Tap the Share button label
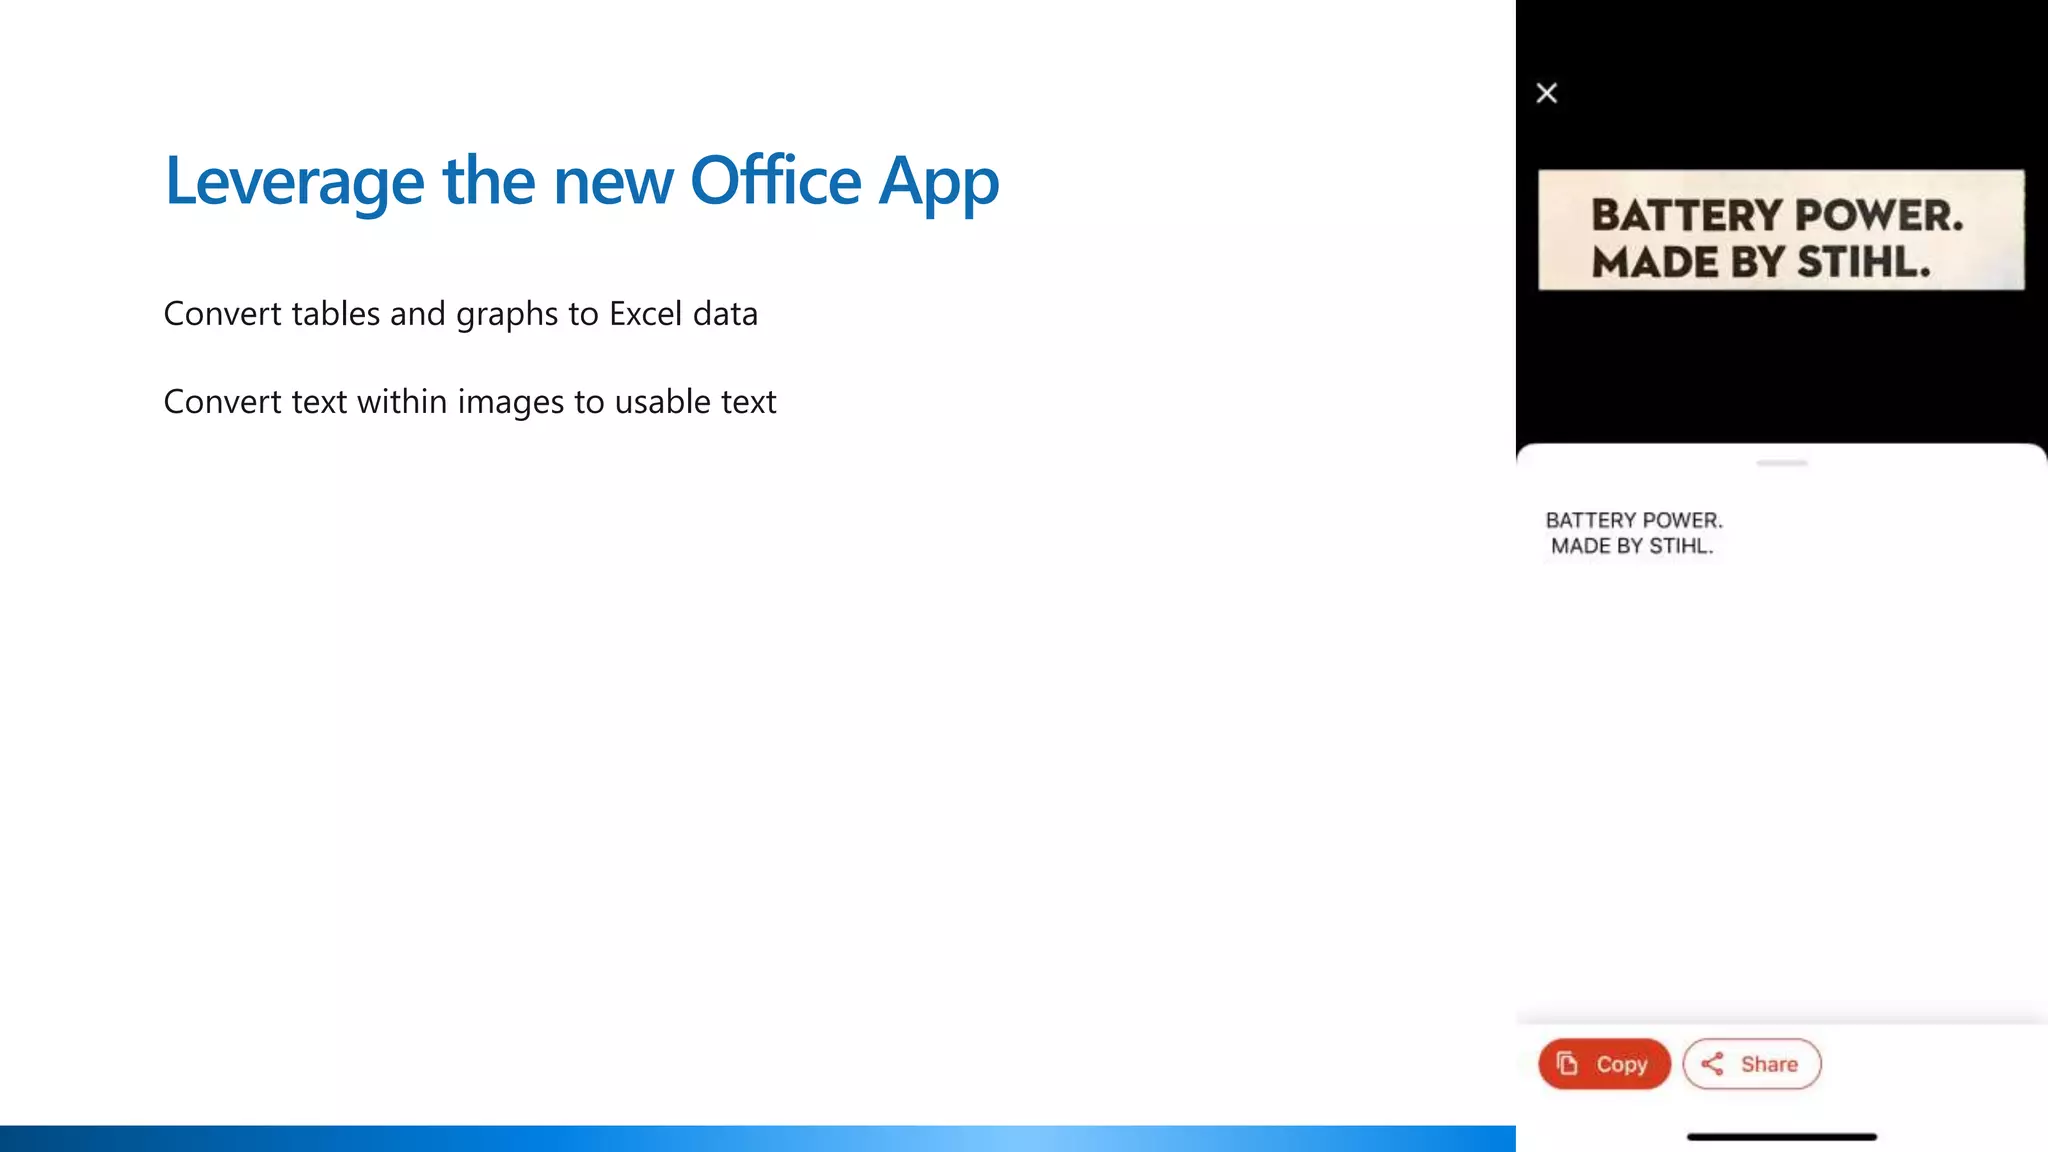 1769,1064
